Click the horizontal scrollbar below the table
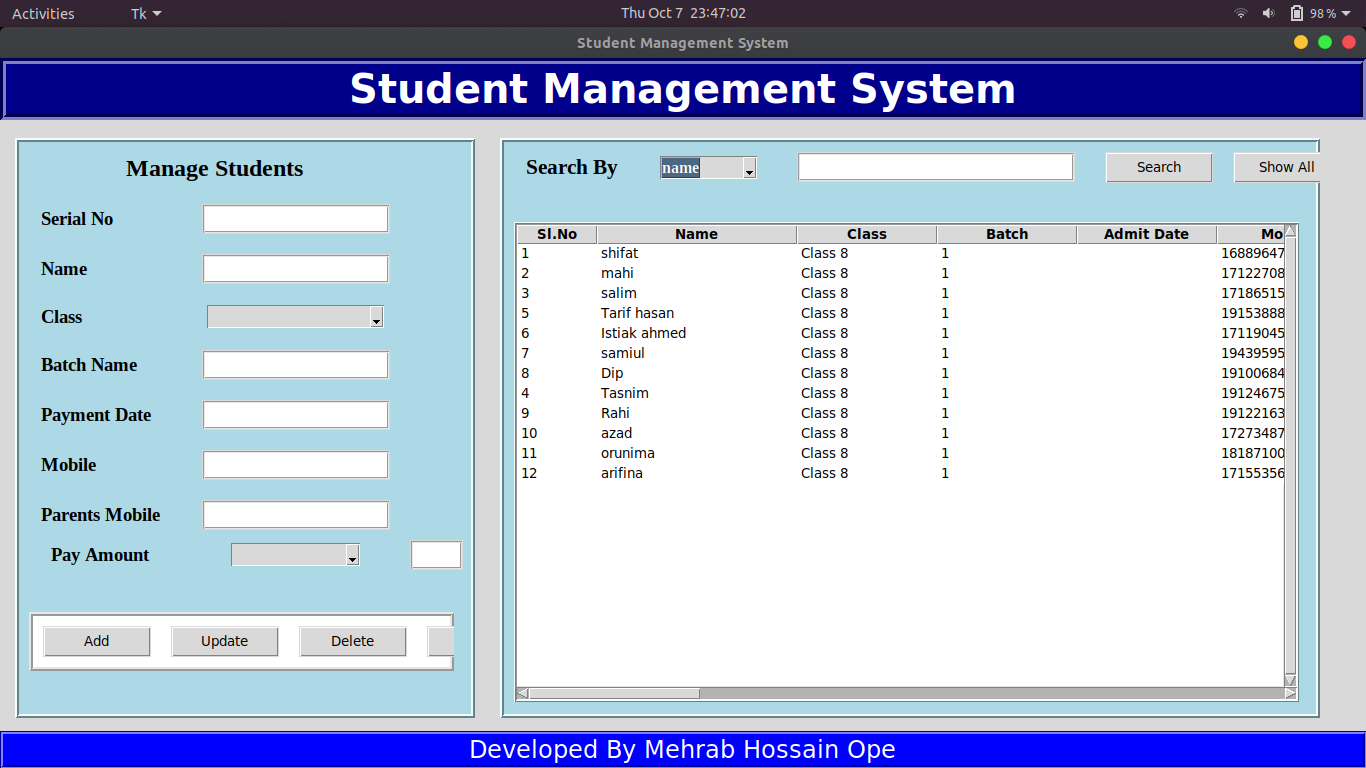 click(x=607, y=692)
